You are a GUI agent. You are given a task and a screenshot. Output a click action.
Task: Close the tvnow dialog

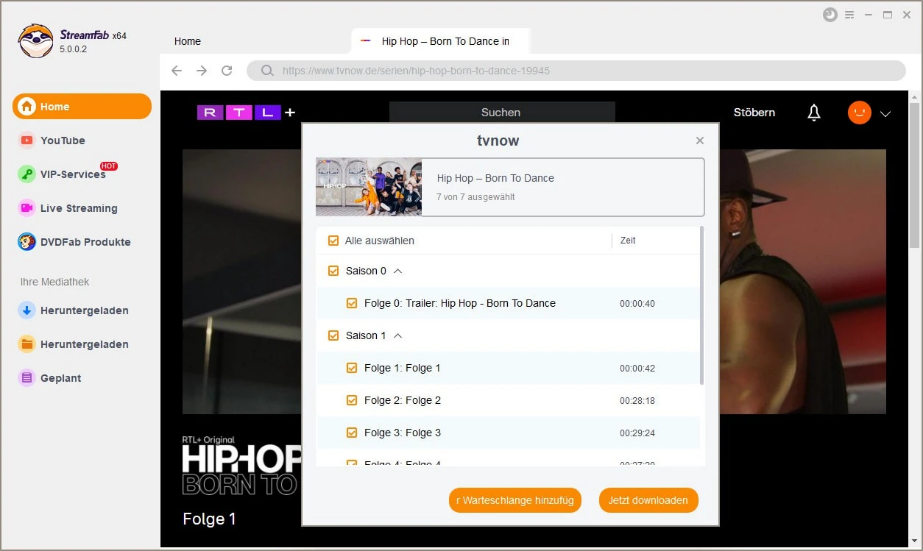[x=700, y=141]
